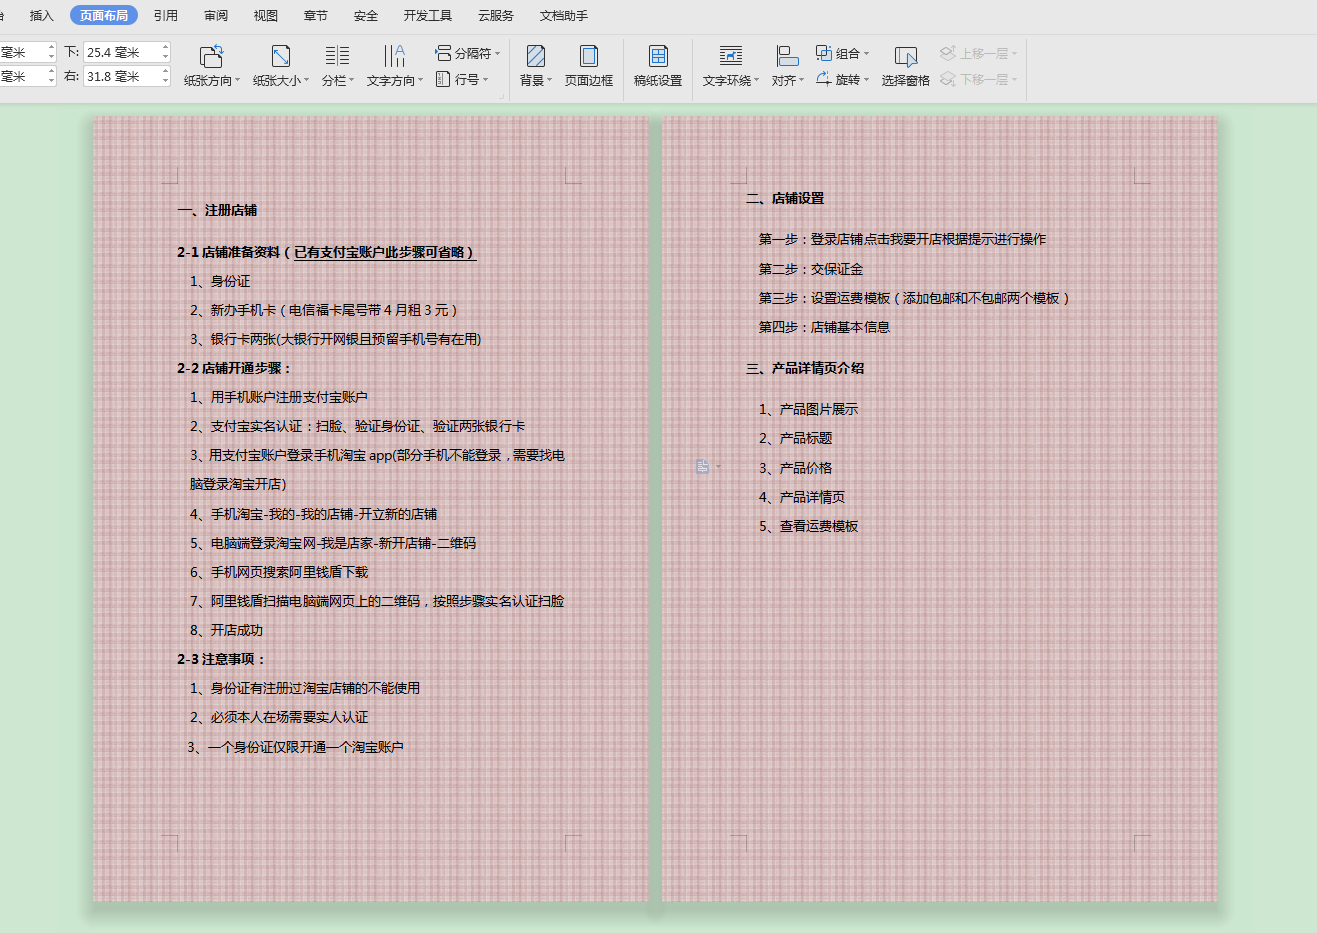Expand the 分隔符 dropdown arrow
The image size is (1317, 933).
(497, 54)
